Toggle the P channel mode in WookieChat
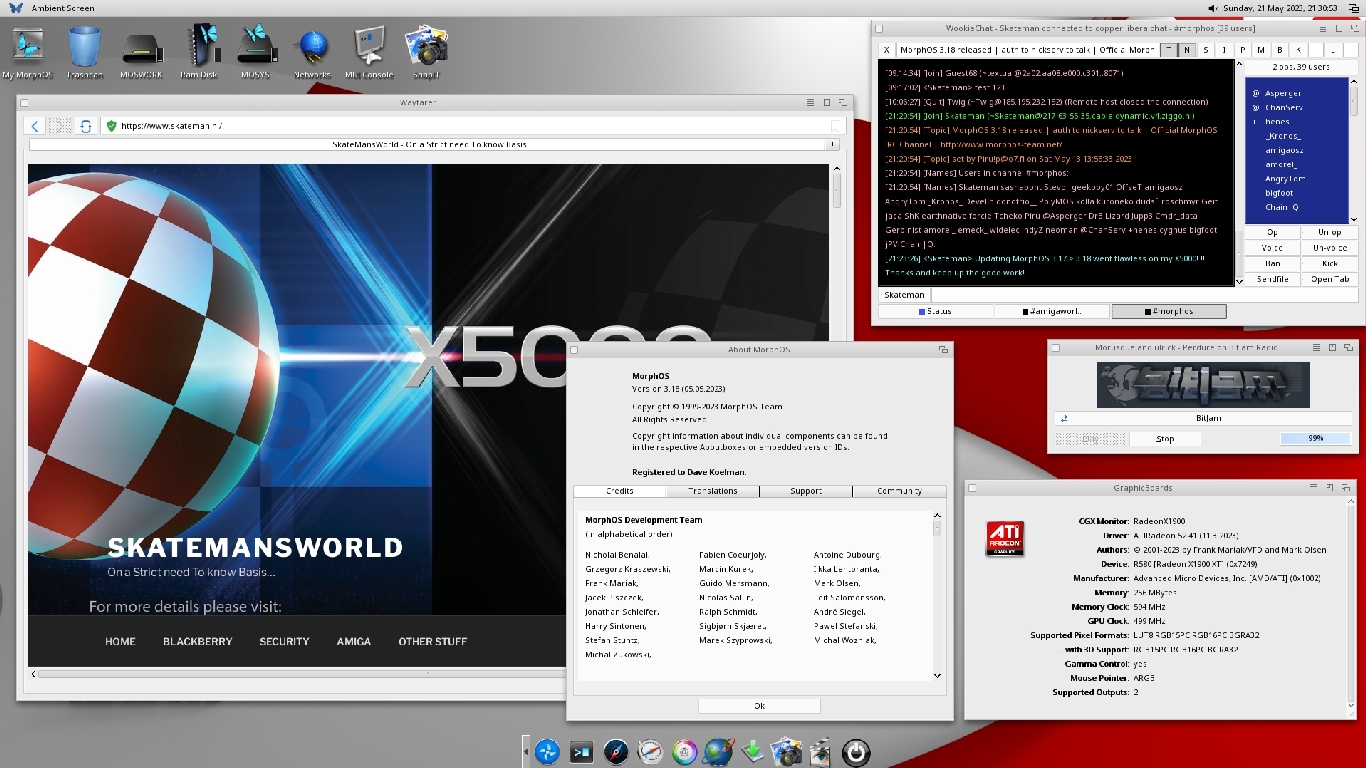Viewport: 1366px width, 768px height. tap(1242, 50)
